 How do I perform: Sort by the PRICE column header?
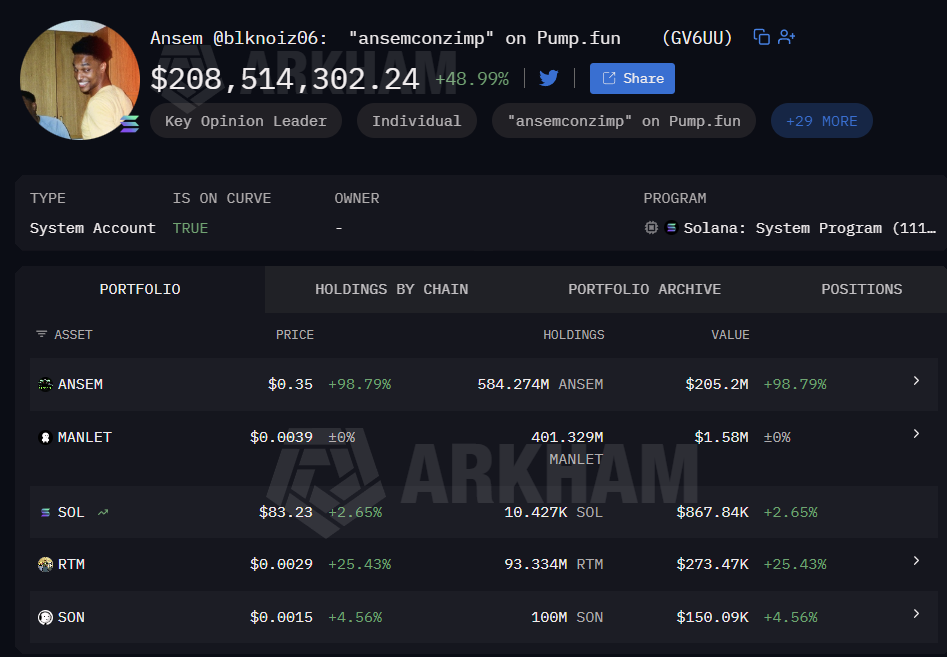coord(295,335)
